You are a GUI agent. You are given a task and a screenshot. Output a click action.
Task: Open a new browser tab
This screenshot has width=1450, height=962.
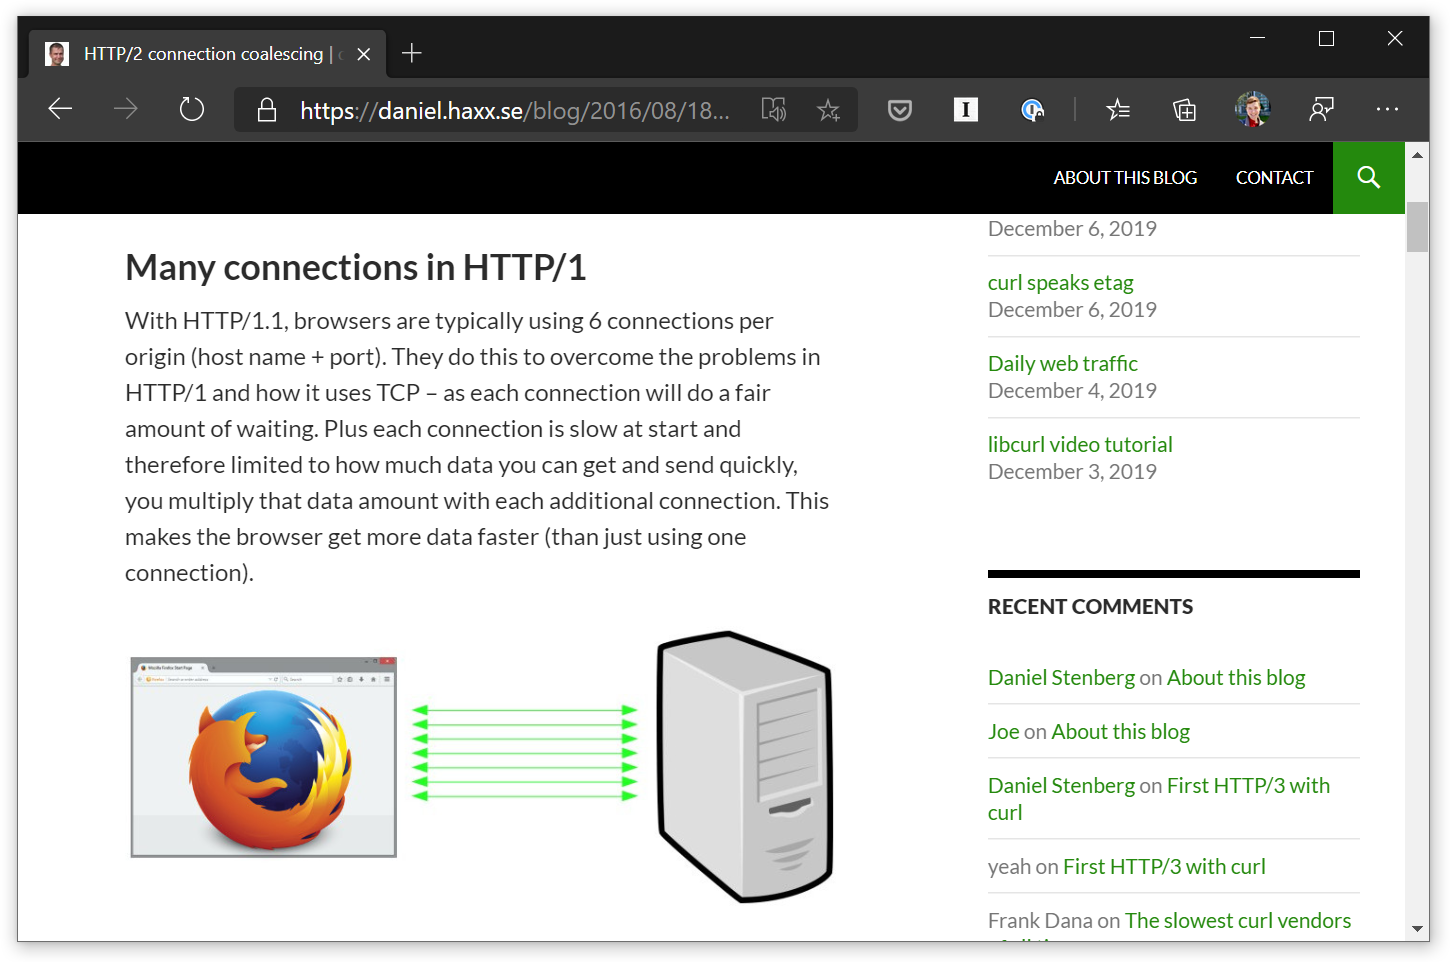tap(412, 53)
